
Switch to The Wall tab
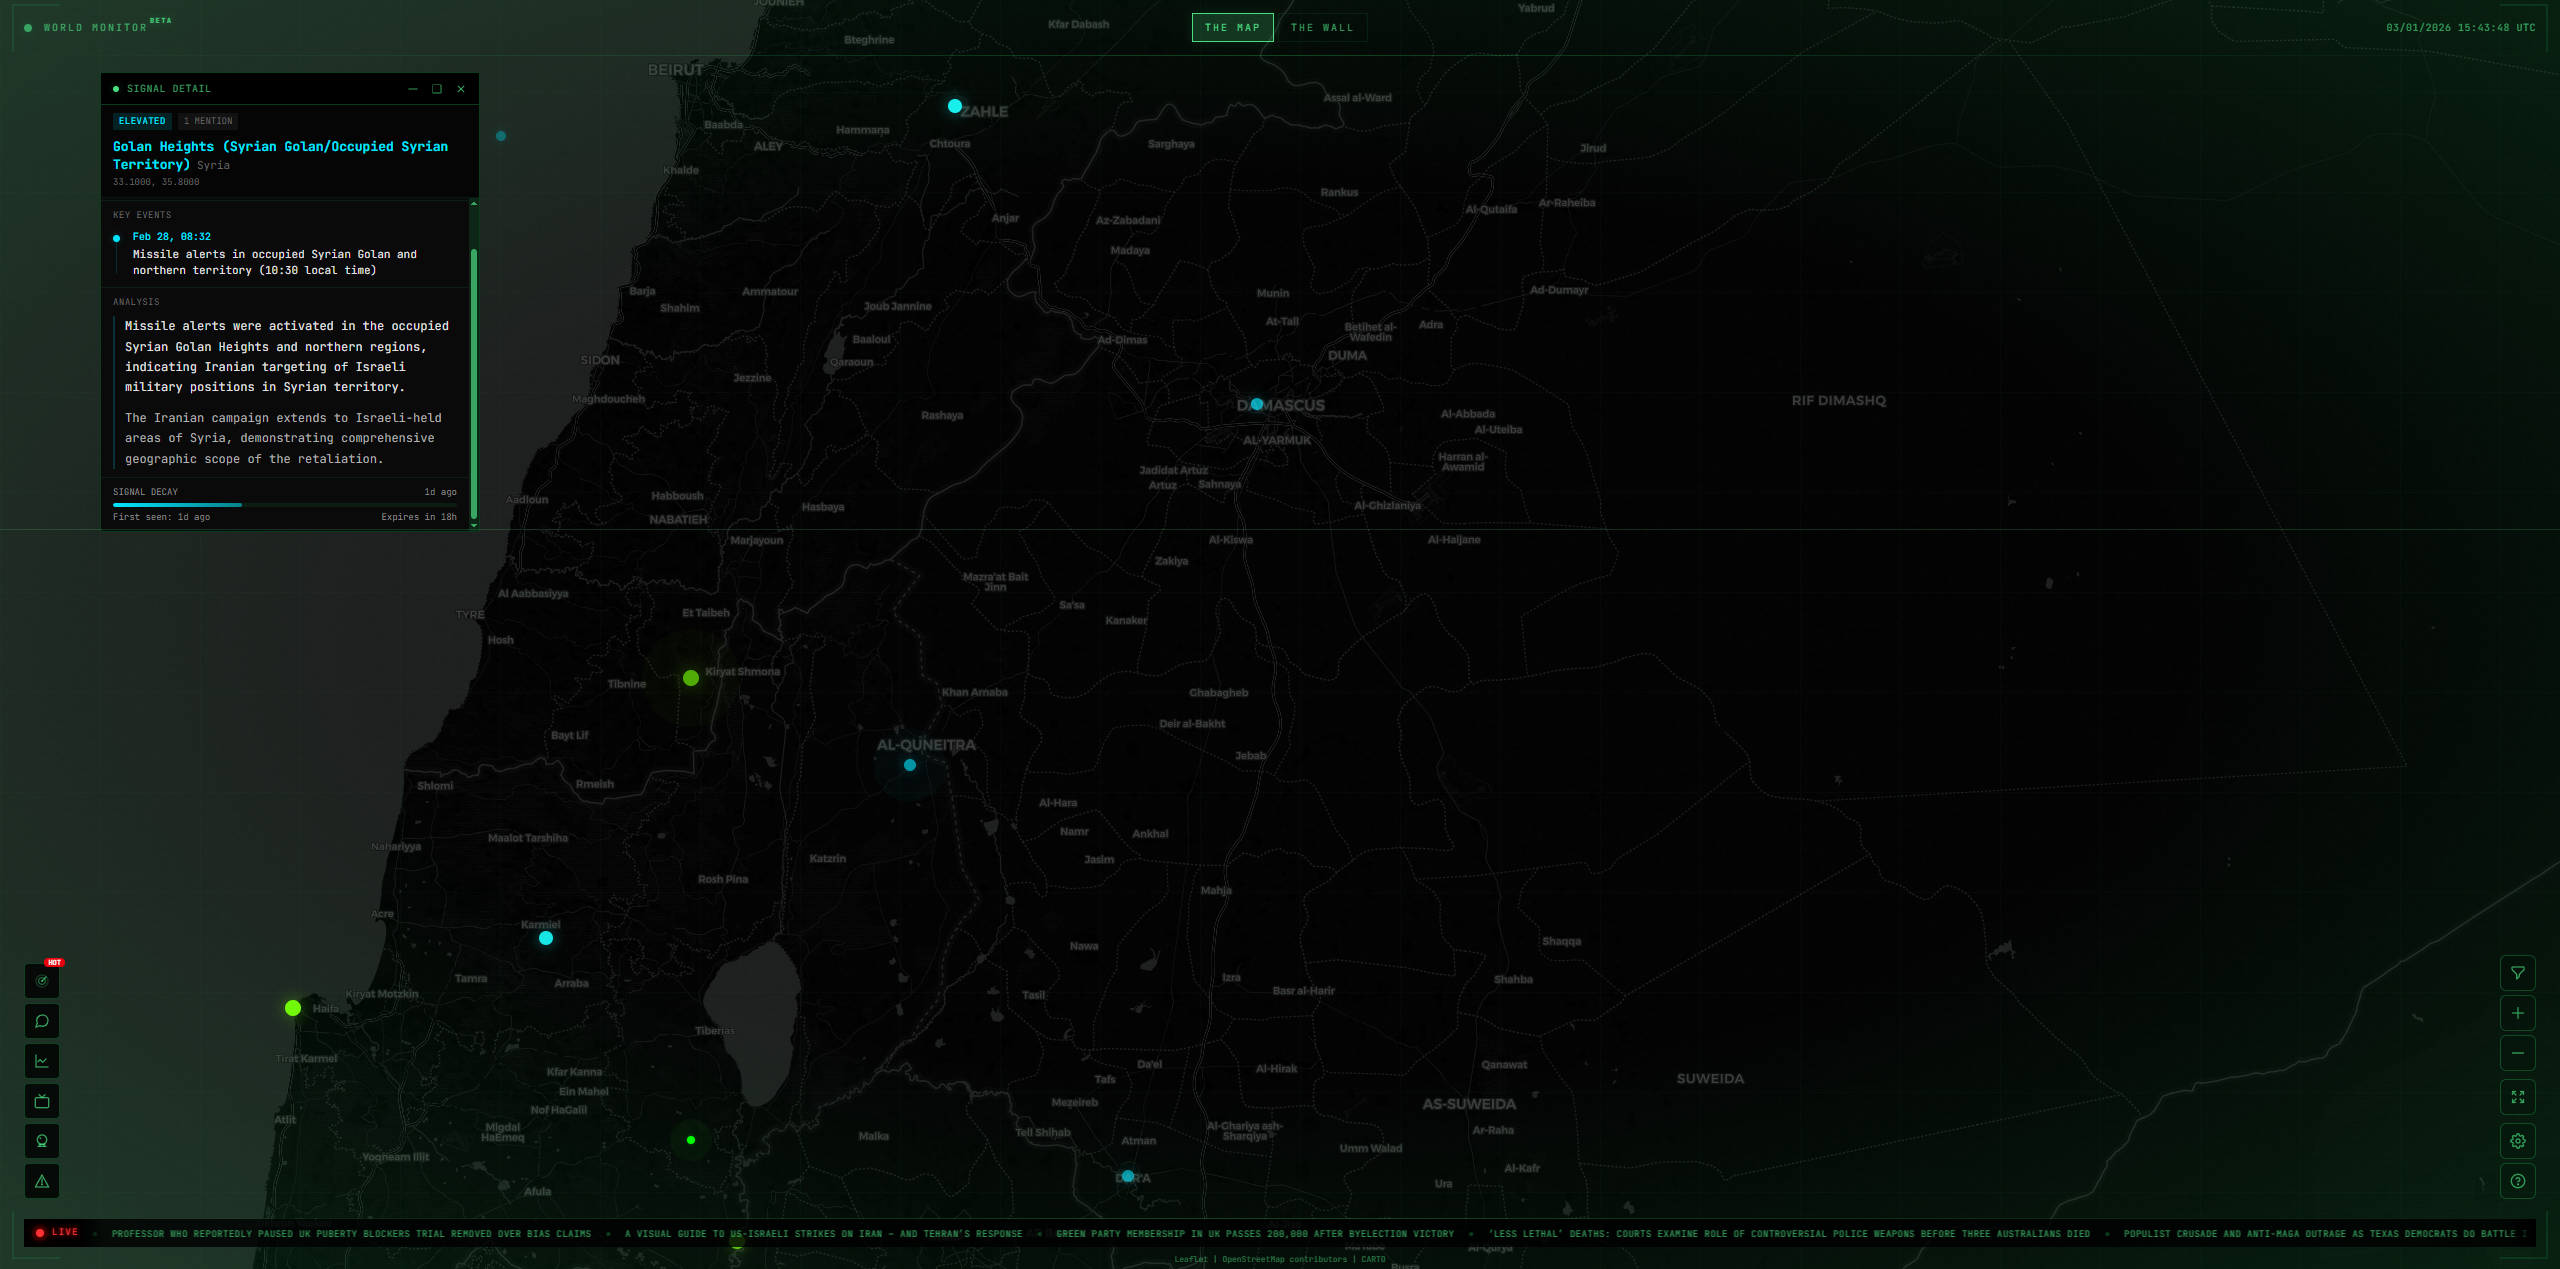pos(1321,28)
